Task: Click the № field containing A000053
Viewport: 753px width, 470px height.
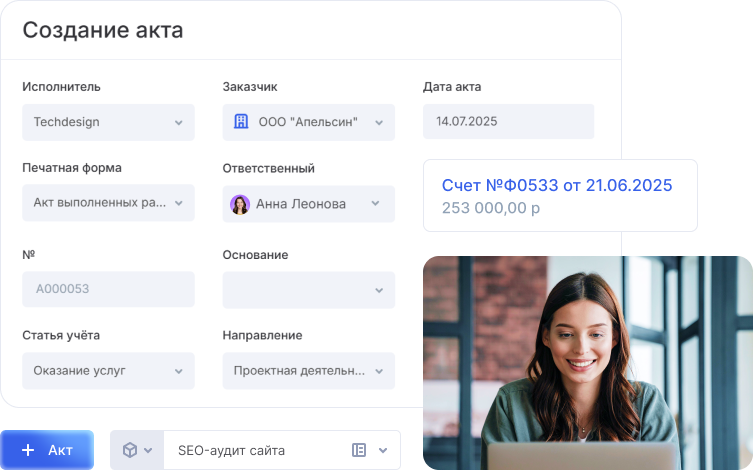Action: [108, 290]
